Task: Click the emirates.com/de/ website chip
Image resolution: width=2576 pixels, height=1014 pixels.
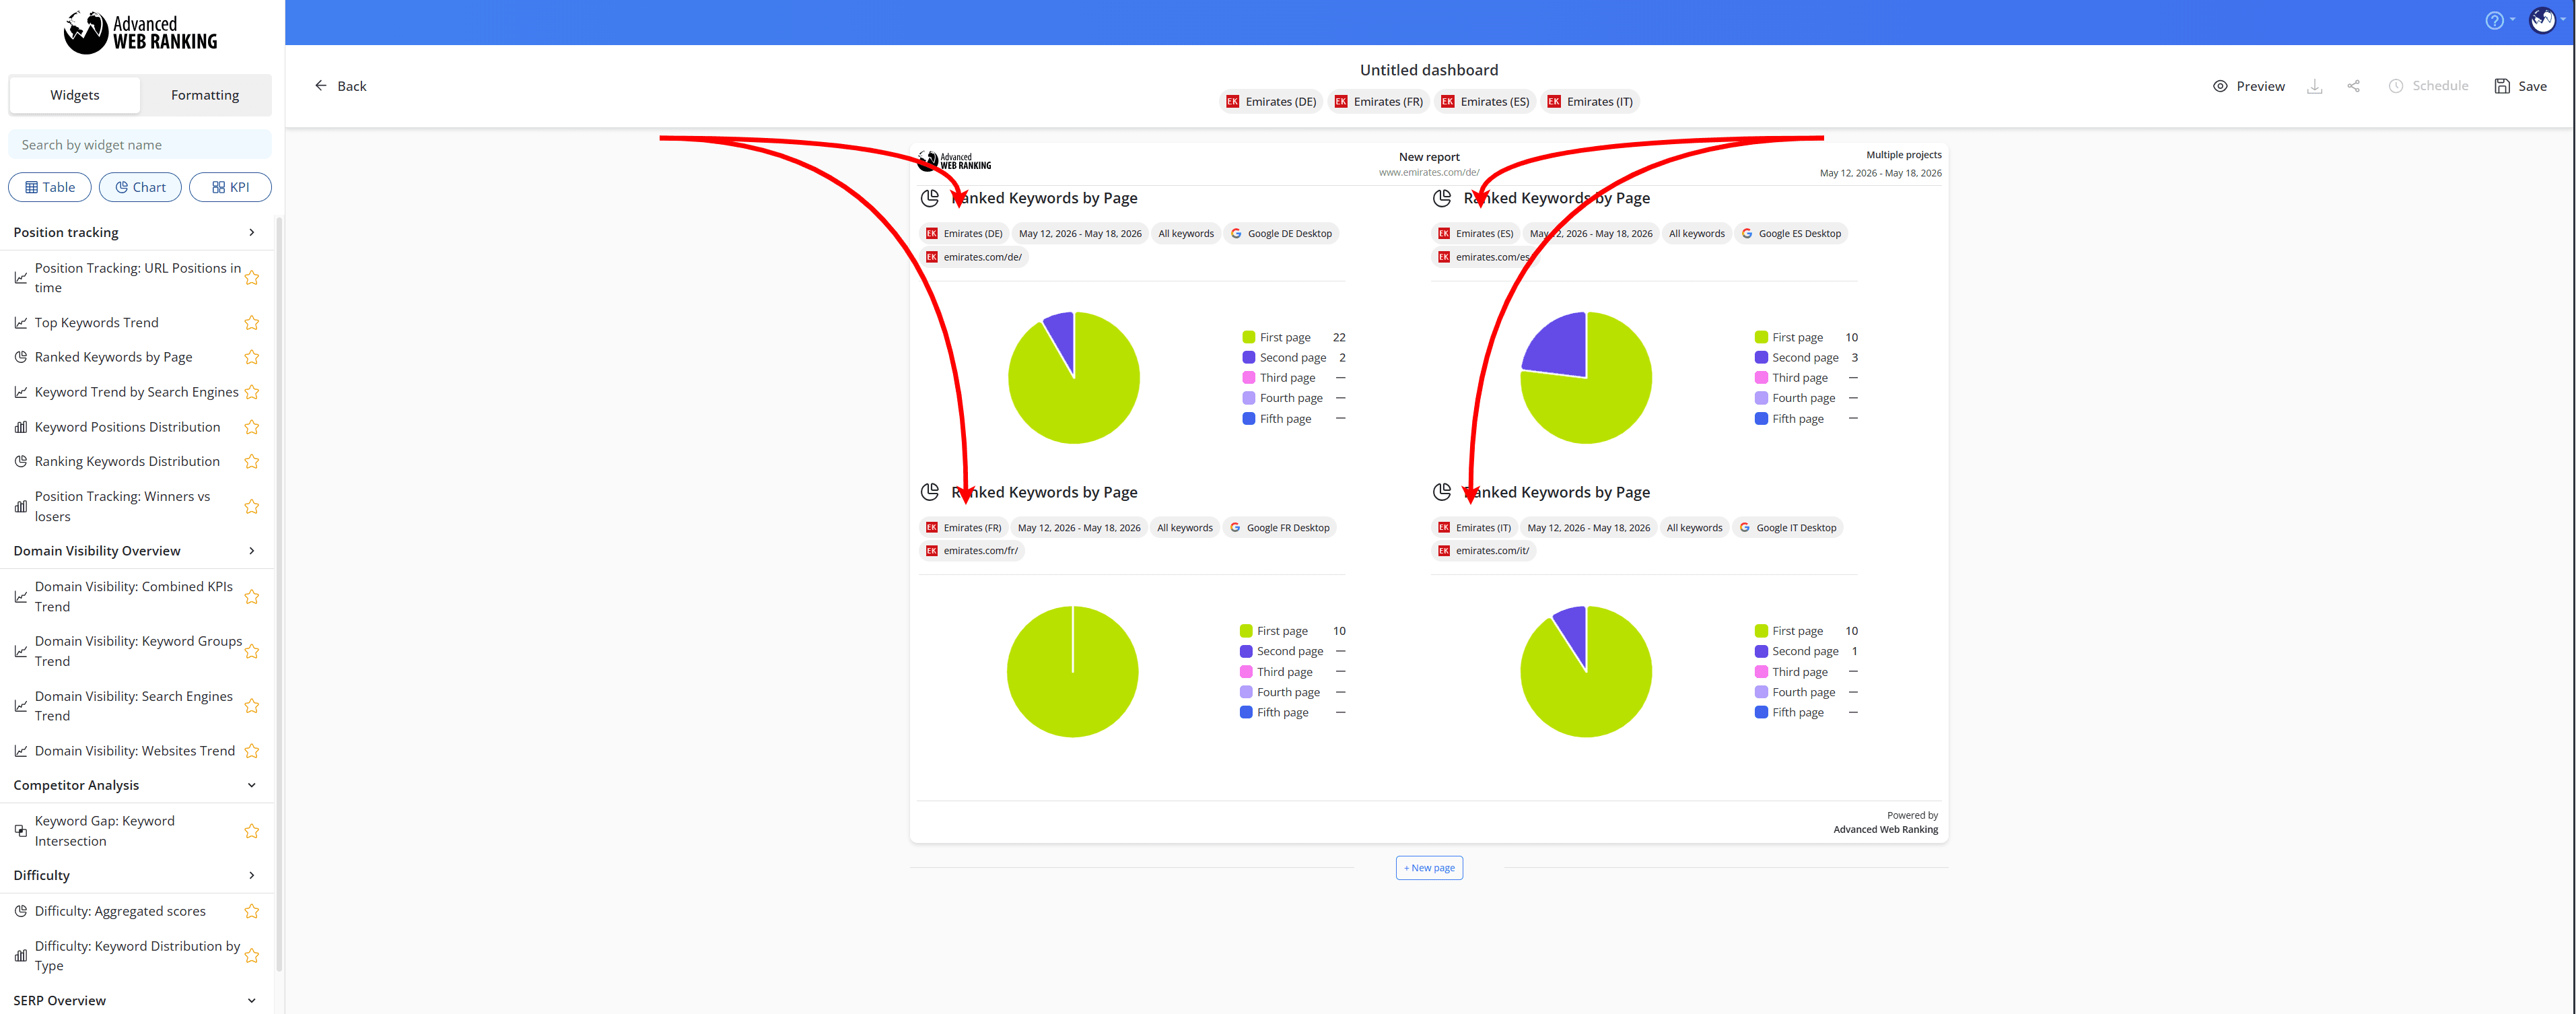Action: (974, 257)
